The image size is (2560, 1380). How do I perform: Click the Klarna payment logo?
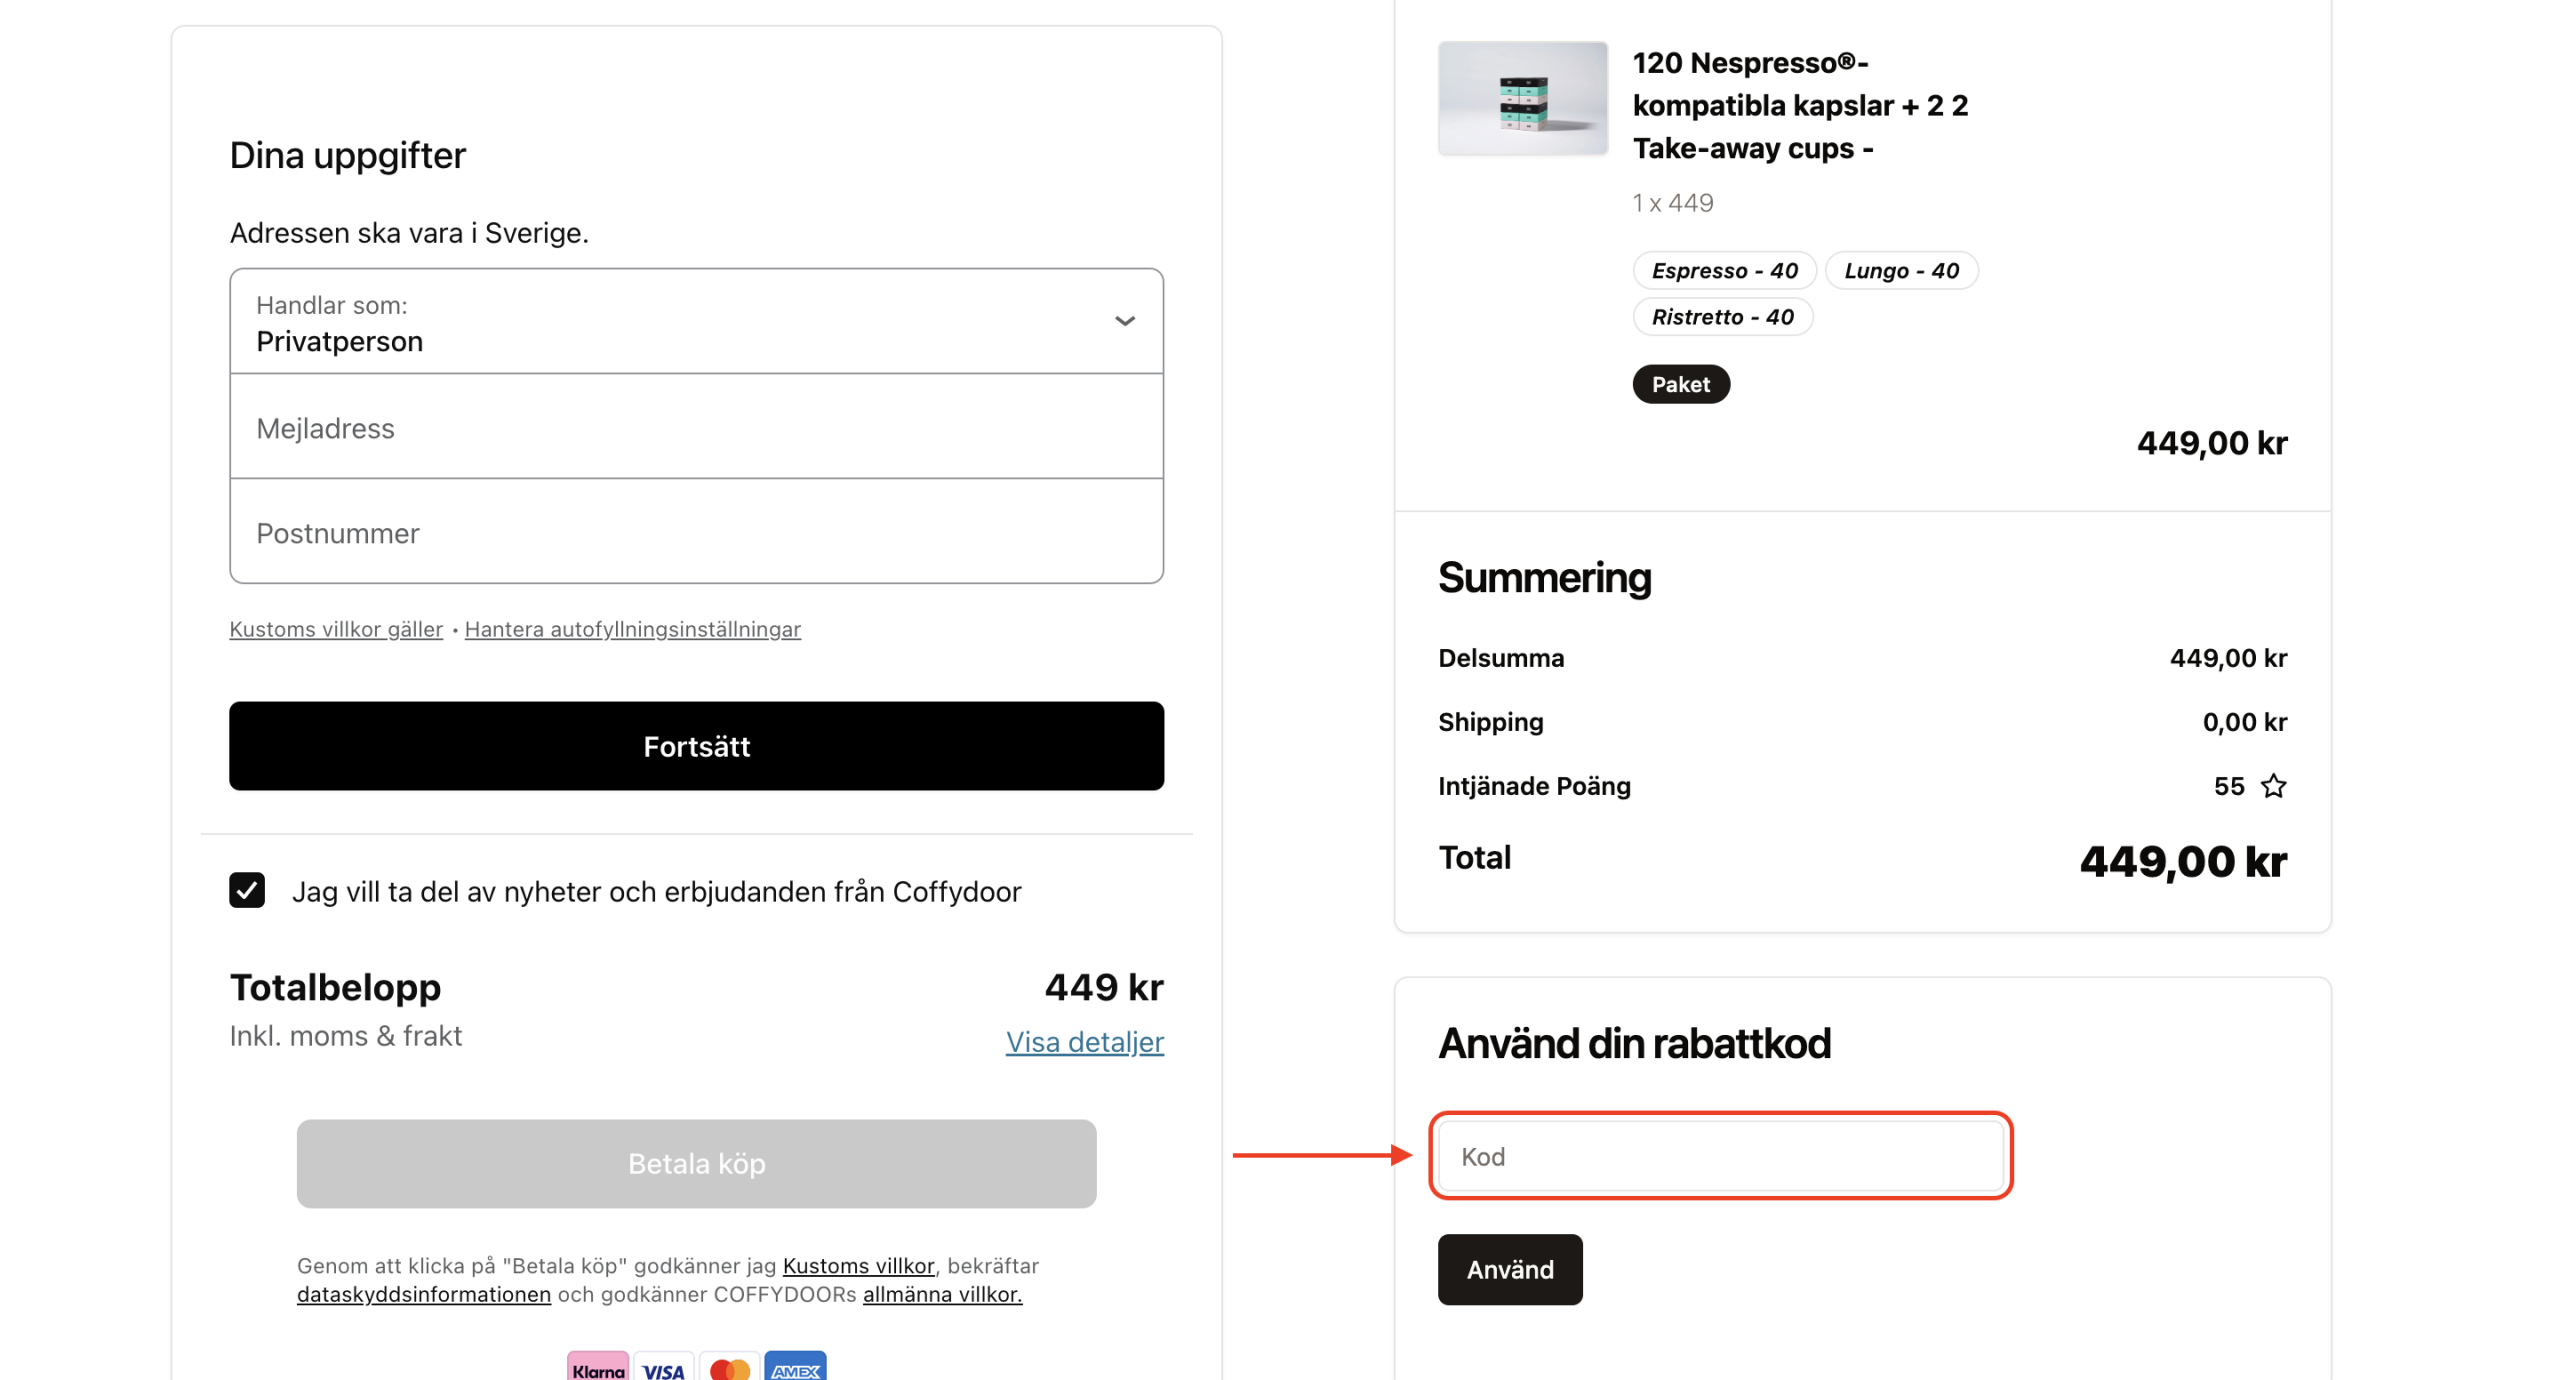[597, 1368]
